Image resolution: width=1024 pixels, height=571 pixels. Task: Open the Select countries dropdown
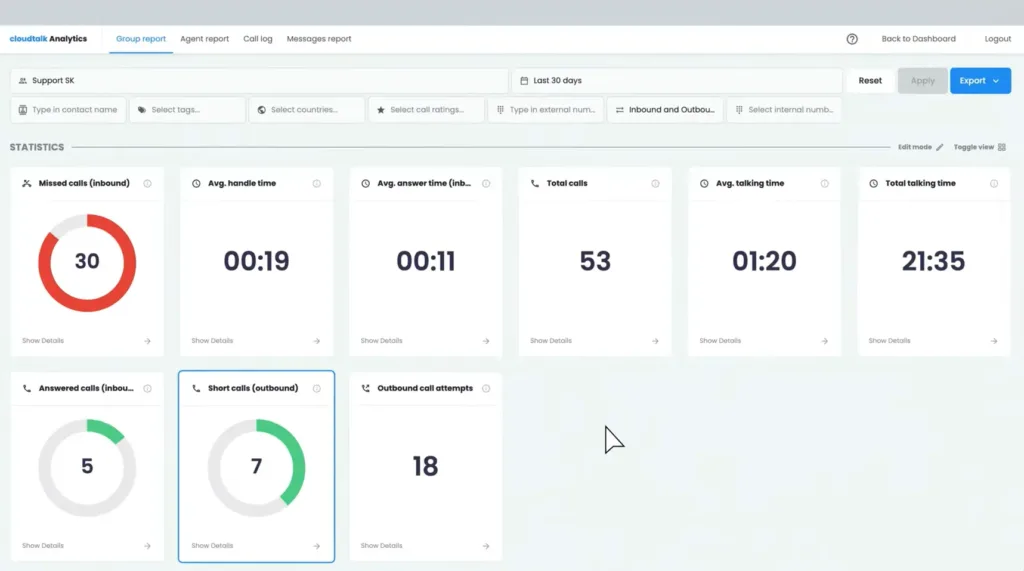pos(307,110)
